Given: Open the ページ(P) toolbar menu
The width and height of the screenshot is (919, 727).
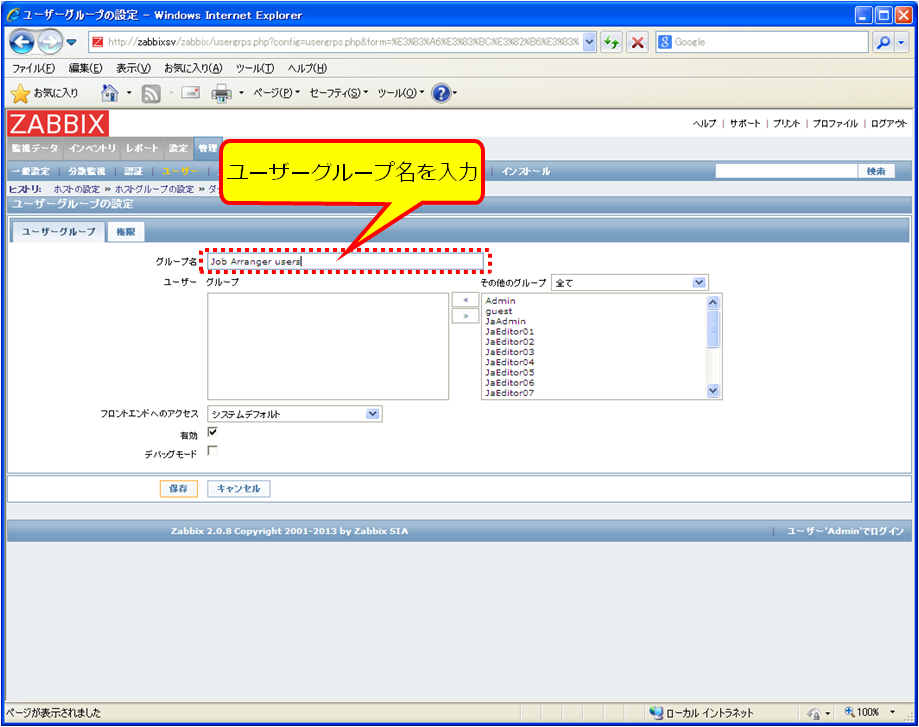Looking at the screenshot, I should click(276, 93).
